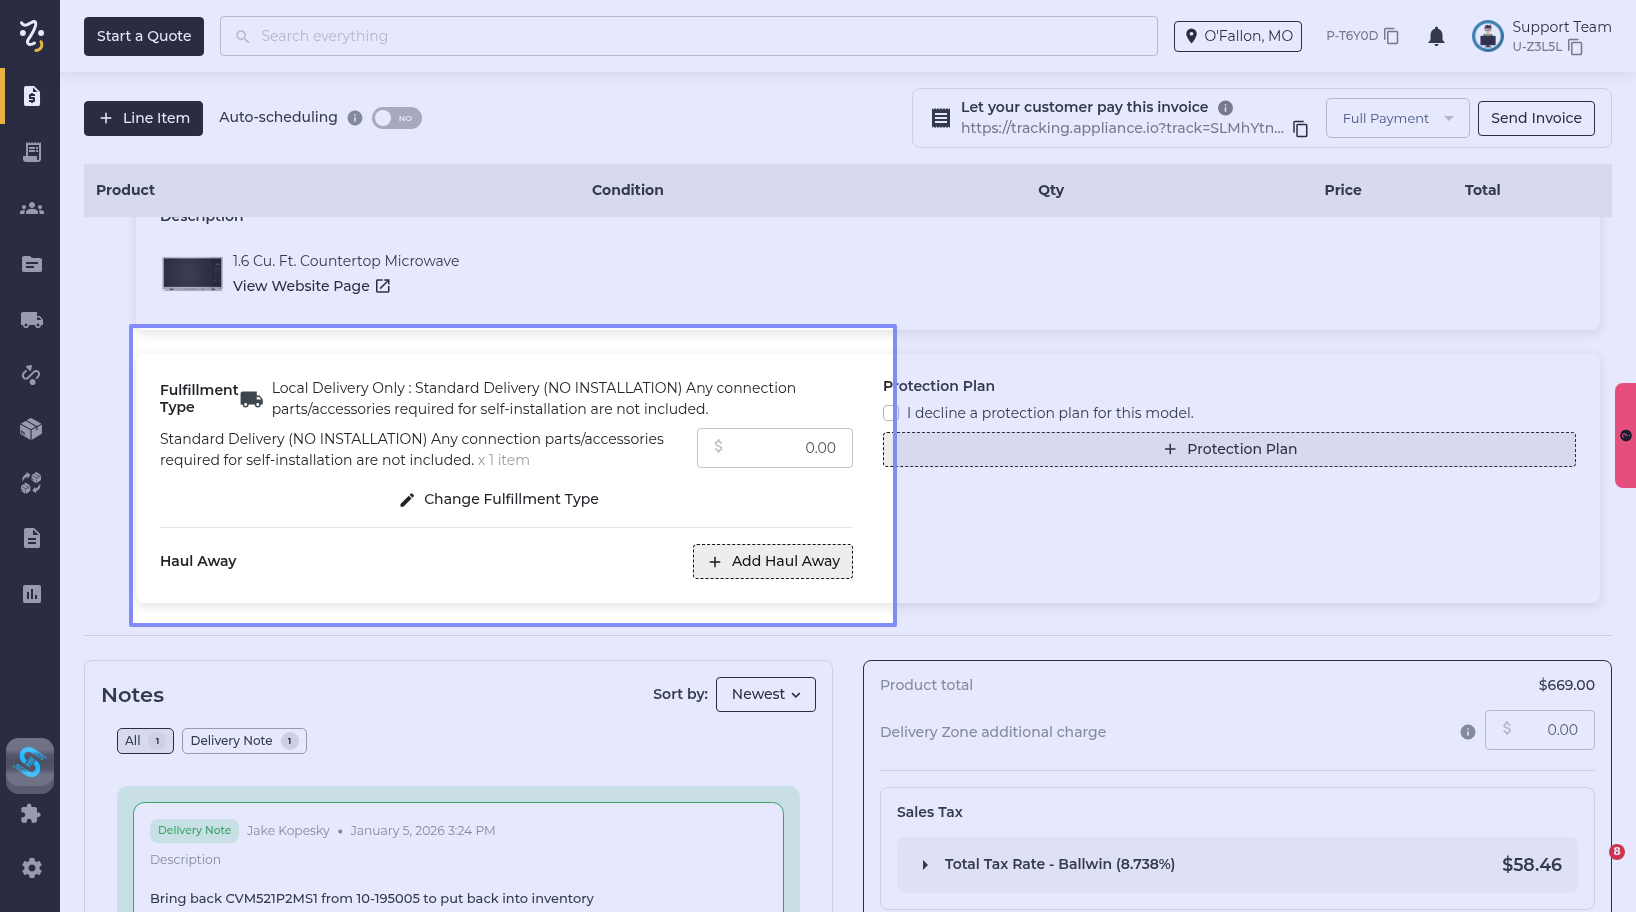Check the decline protection plan box
This screenshot has width=1636, height=912.
[x=890, y=413]
